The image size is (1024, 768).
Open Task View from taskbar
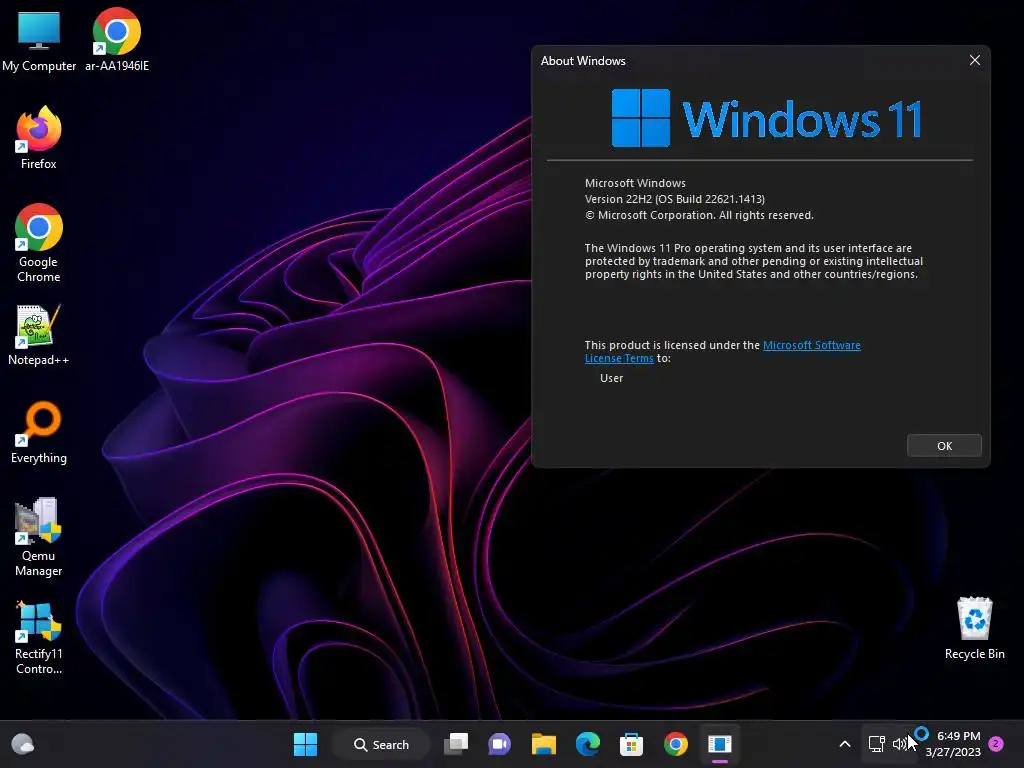(x=456, y=744)
